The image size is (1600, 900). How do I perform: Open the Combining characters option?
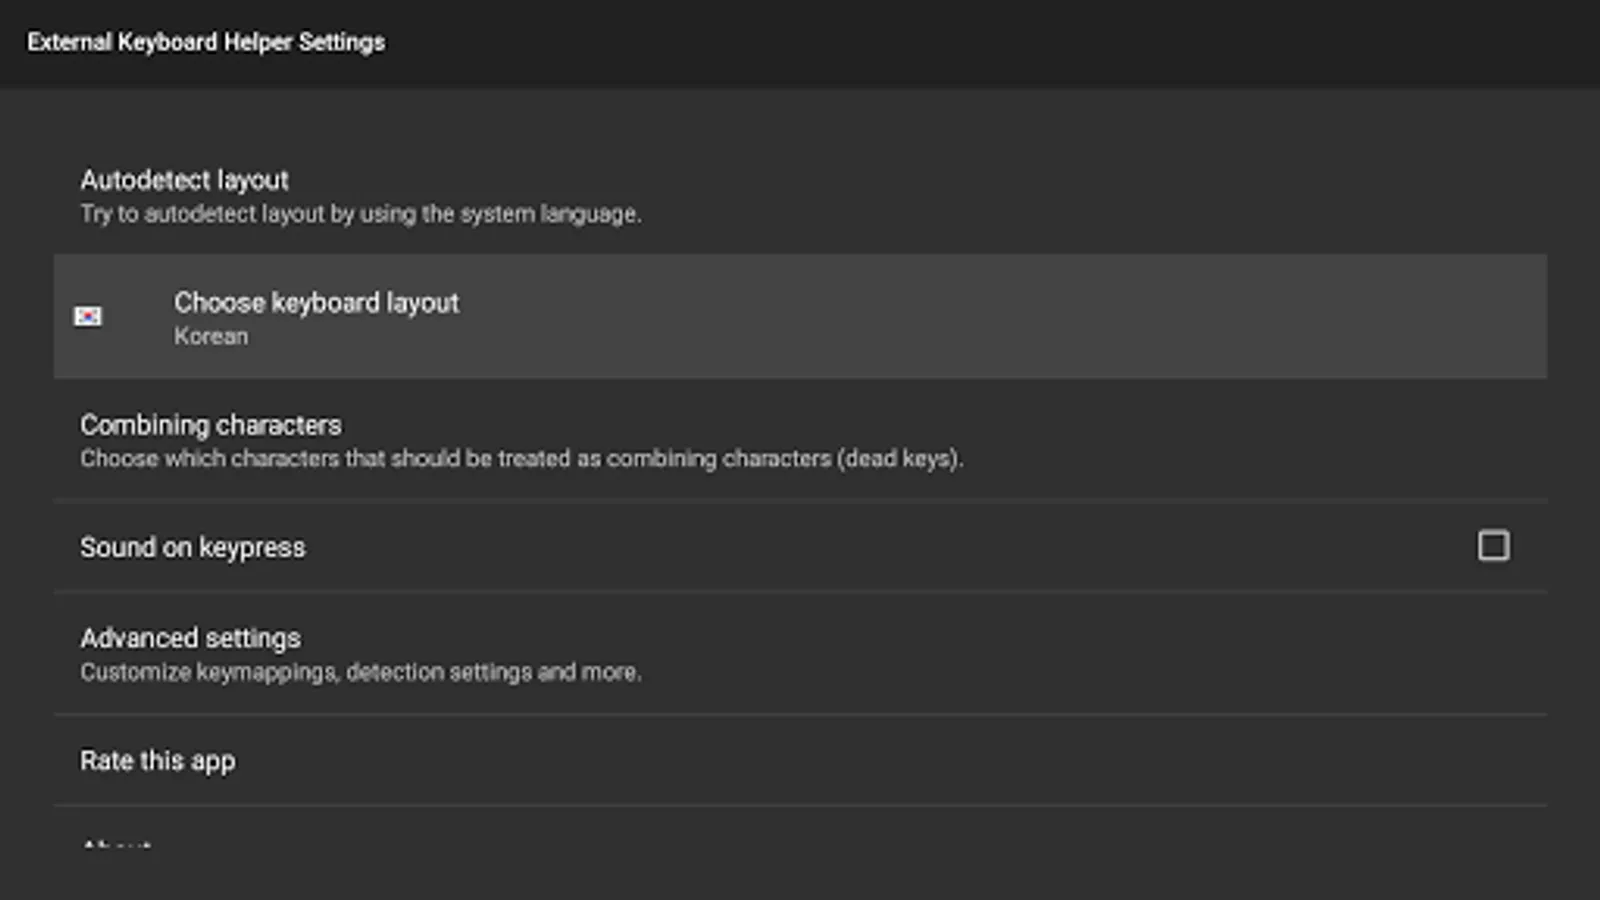pos(210,425)
